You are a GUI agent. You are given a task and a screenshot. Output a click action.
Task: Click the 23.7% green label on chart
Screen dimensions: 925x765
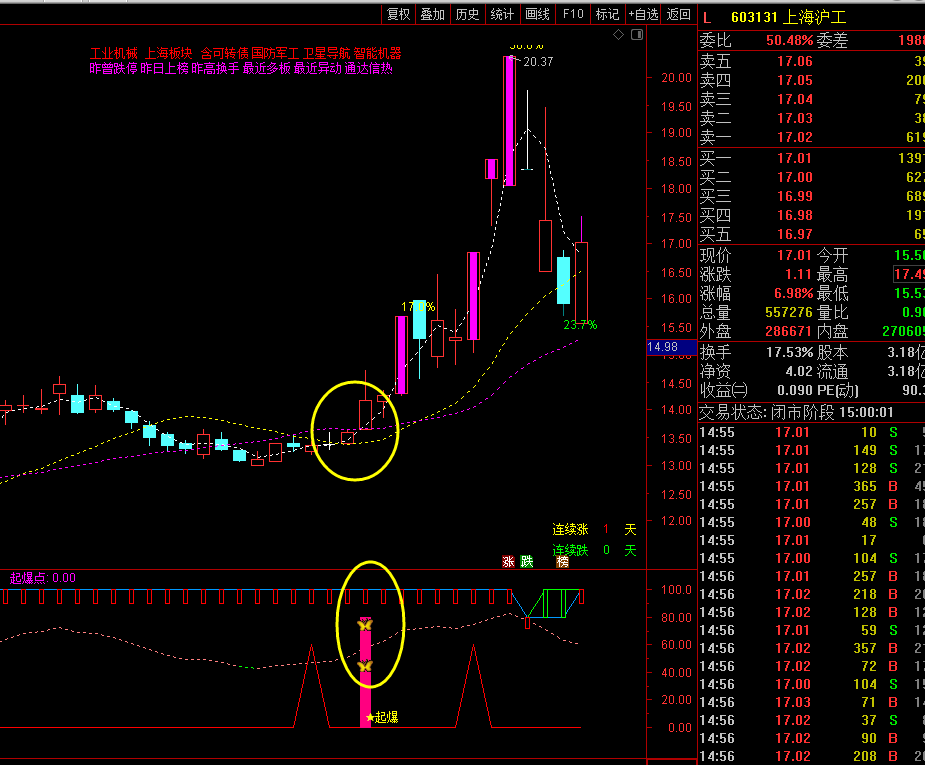point(580,325)
